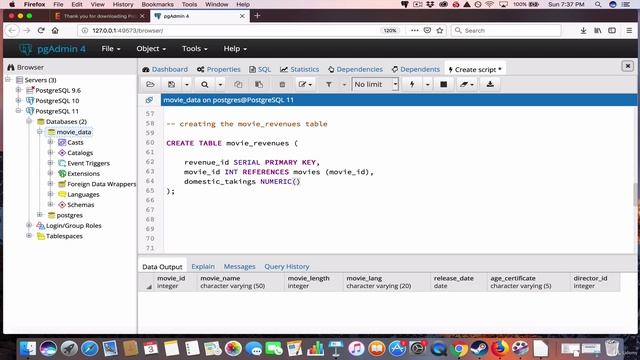Screen dimensions: 640x360
Task: Switch to the Properties tab
Action: (218, 69)
